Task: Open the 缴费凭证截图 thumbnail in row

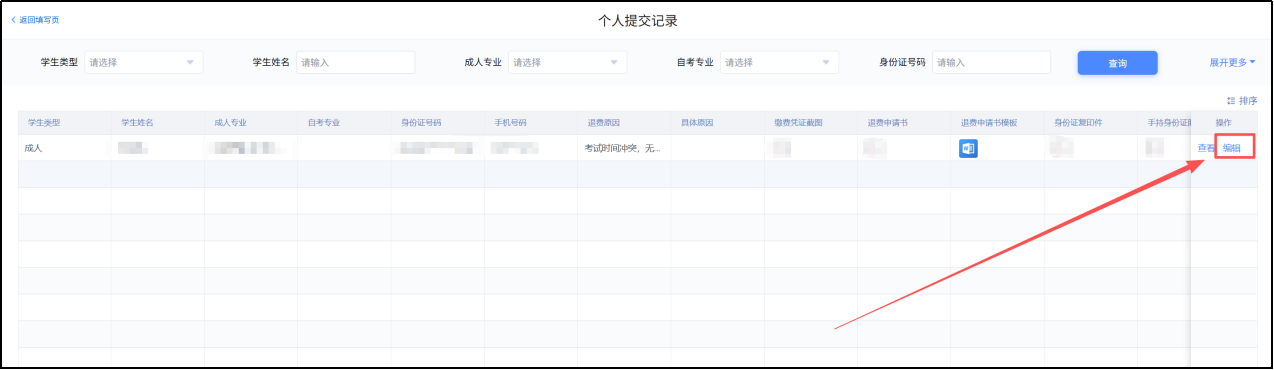Action: 782,148
